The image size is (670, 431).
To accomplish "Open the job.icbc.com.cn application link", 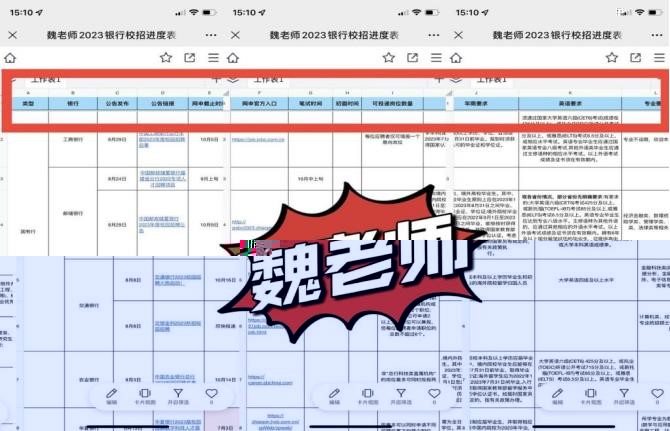I will [x=258, y=139].
